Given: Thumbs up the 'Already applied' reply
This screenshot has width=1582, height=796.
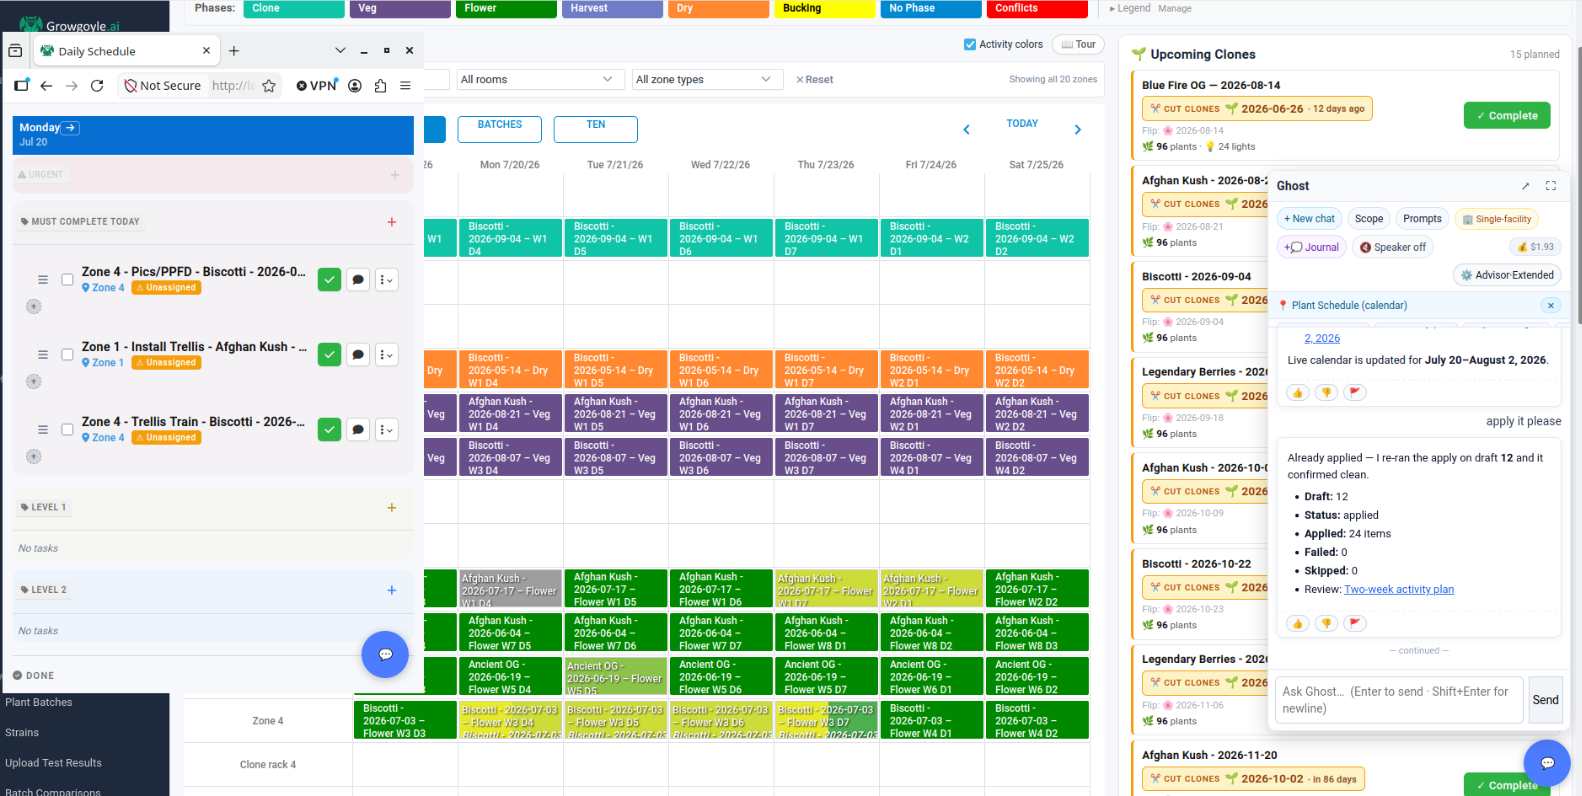Looking at the screenshot, I should (x=1298, y=624).
